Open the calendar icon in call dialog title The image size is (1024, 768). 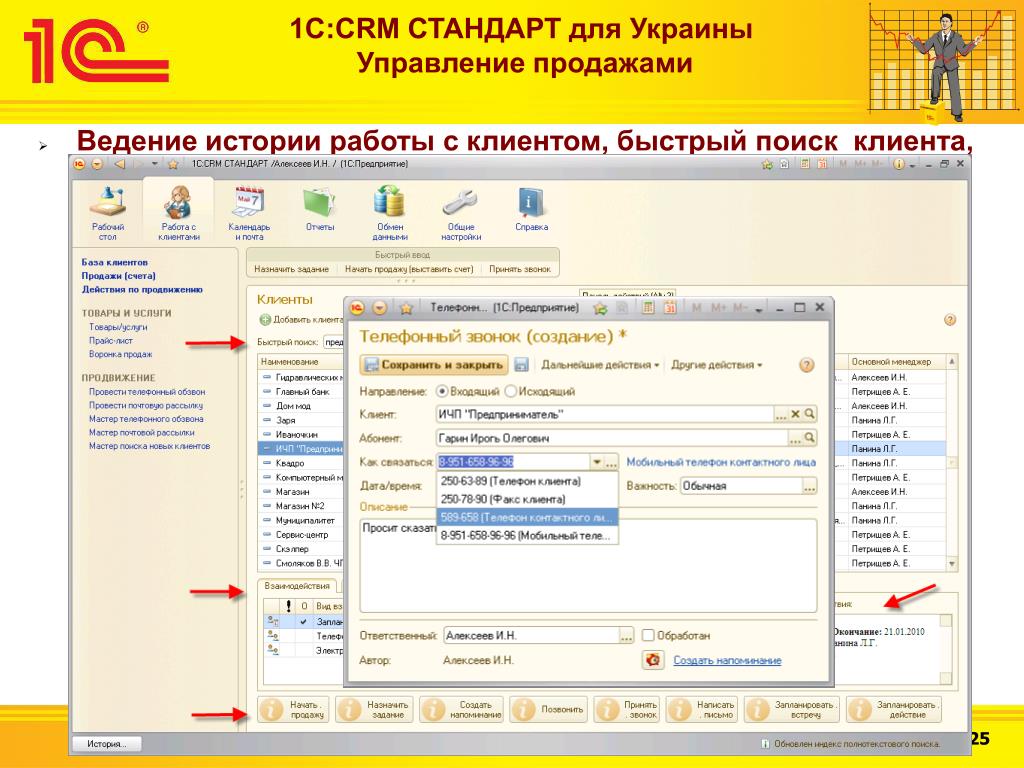tap(669, 308)
